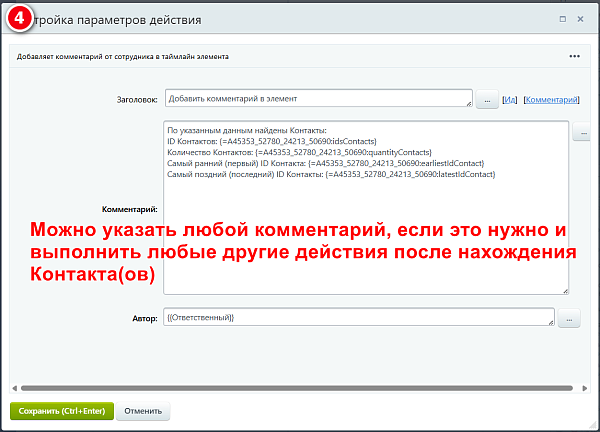Click the scroll-left arrow of horizontal scrollbar
Screen dimensions: 600x432
click(15, 388)
